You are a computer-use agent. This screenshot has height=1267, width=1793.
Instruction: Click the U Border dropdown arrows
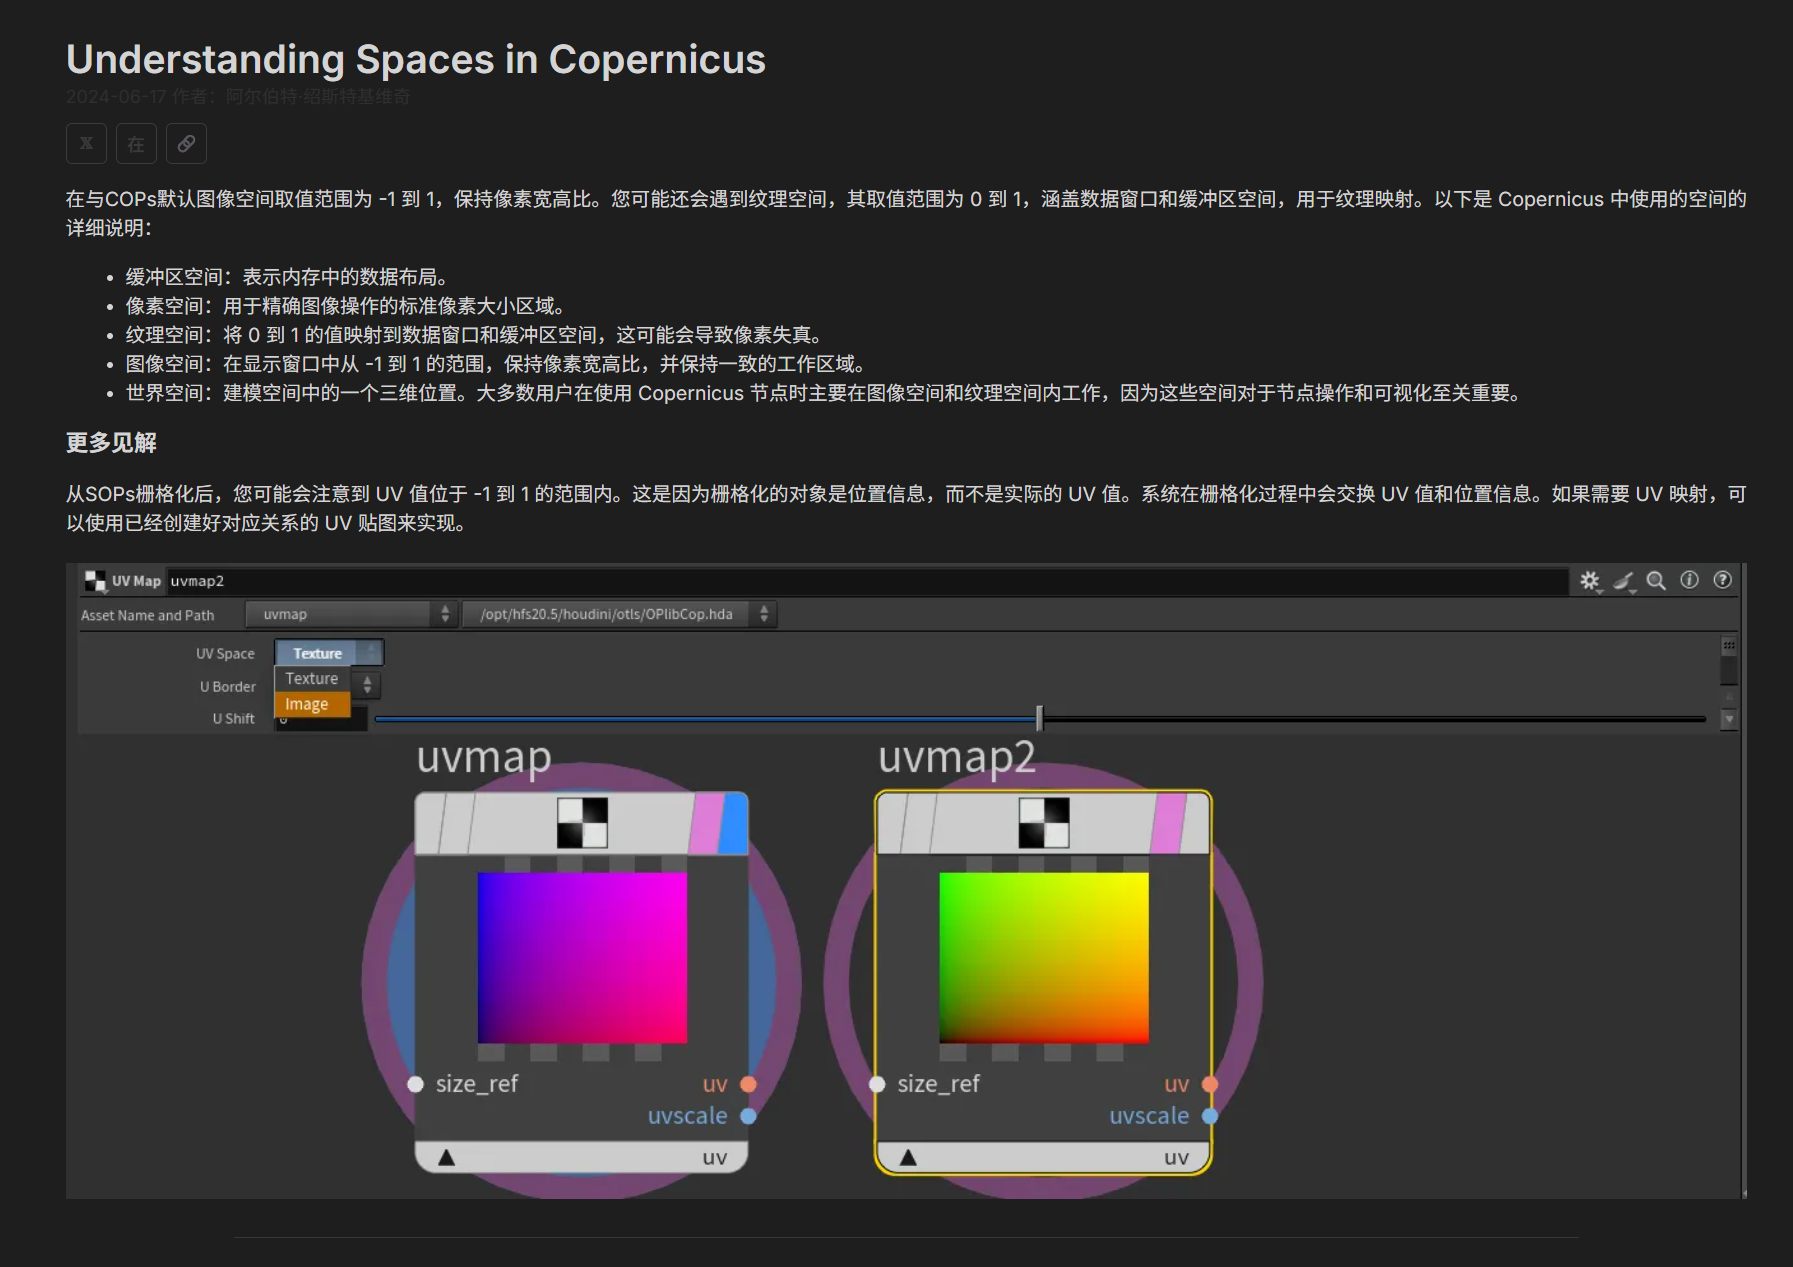pyautogui.click(x=367, y=685)
